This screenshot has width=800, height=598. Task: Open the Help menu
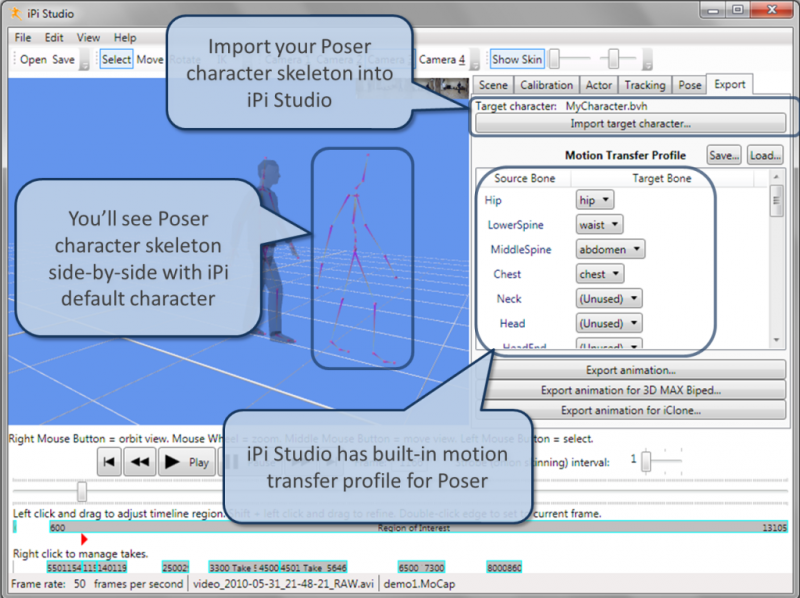[125, 37]
